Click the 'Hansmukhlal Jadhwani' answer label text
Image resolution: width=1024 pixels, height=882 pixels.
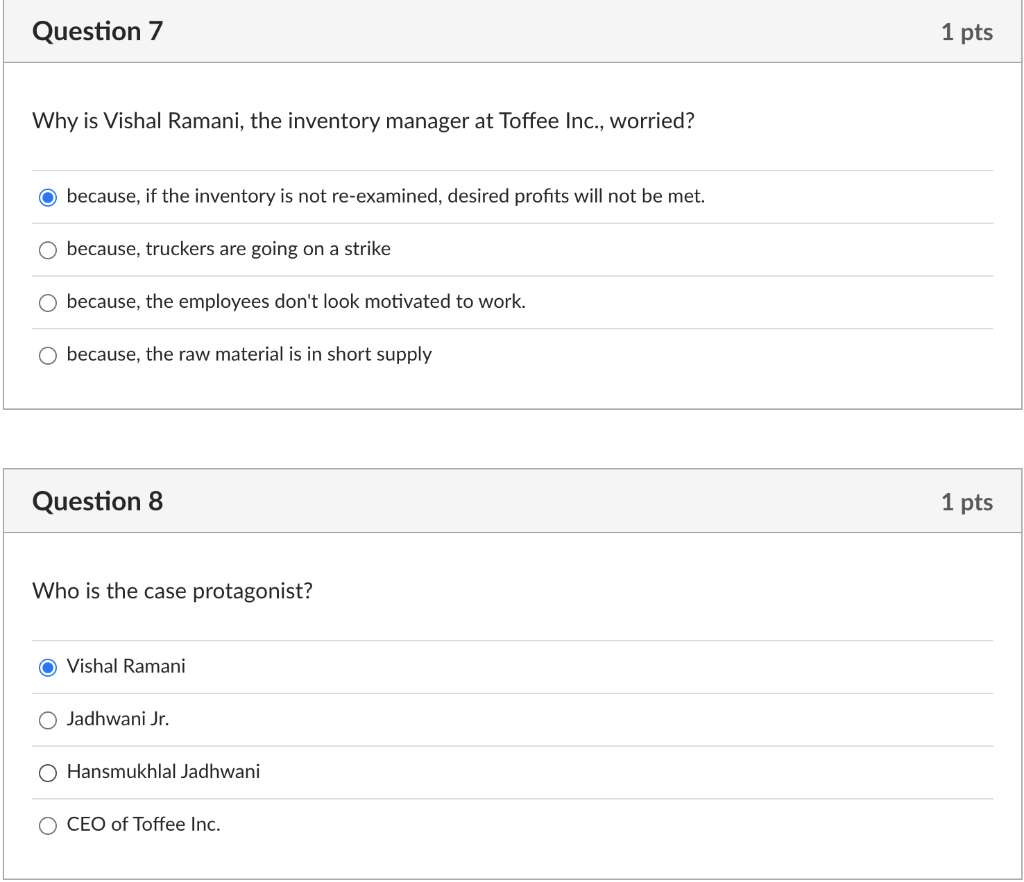pos(163,771)
